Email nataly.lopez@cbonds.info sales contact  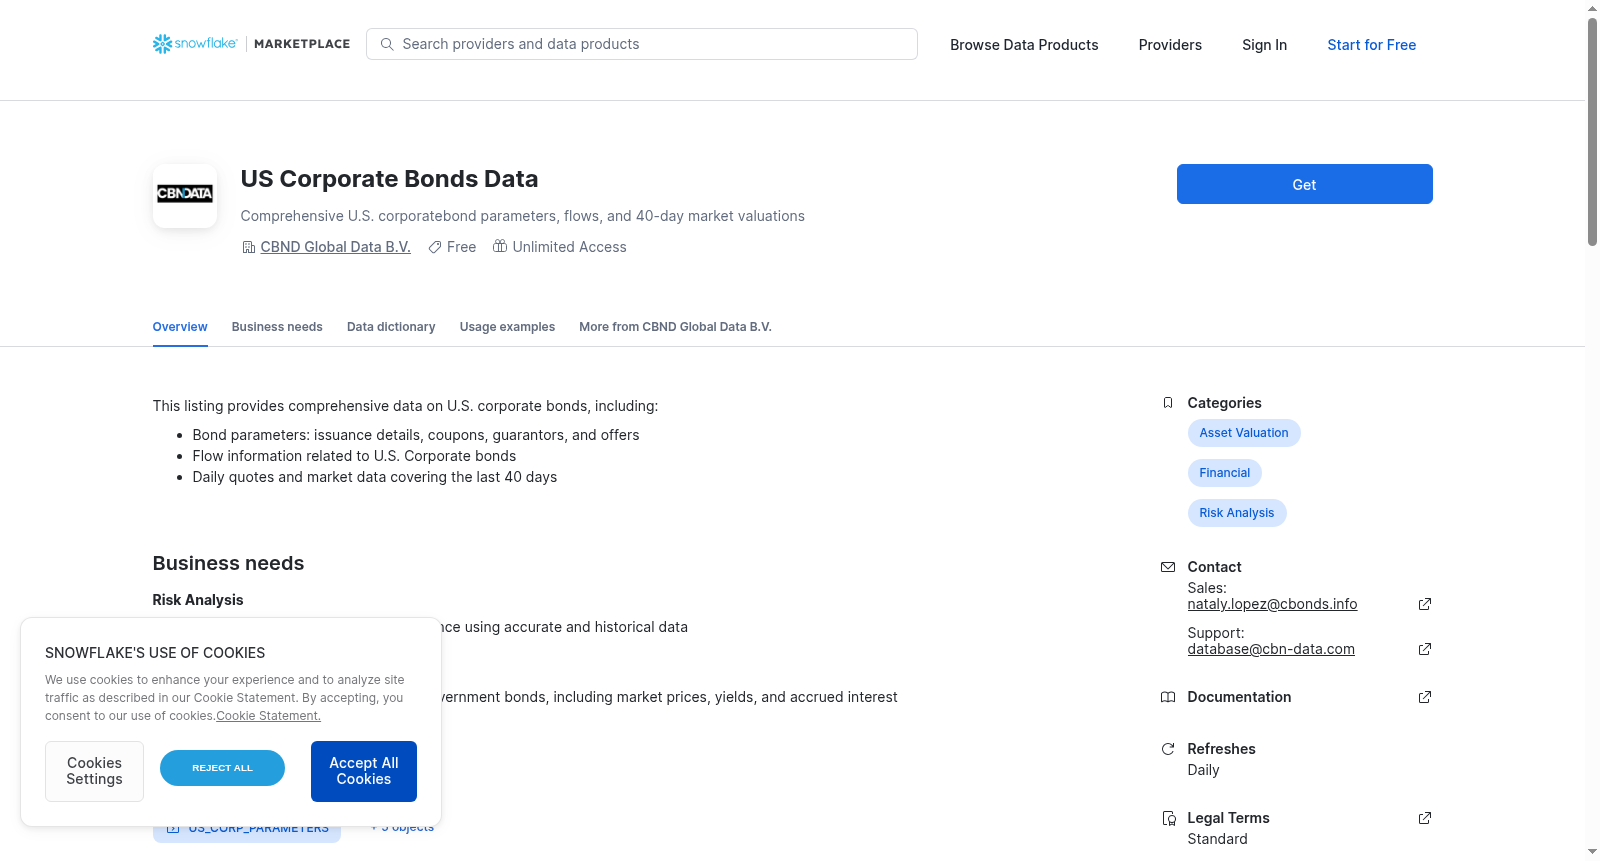(x=1272, y=604)
